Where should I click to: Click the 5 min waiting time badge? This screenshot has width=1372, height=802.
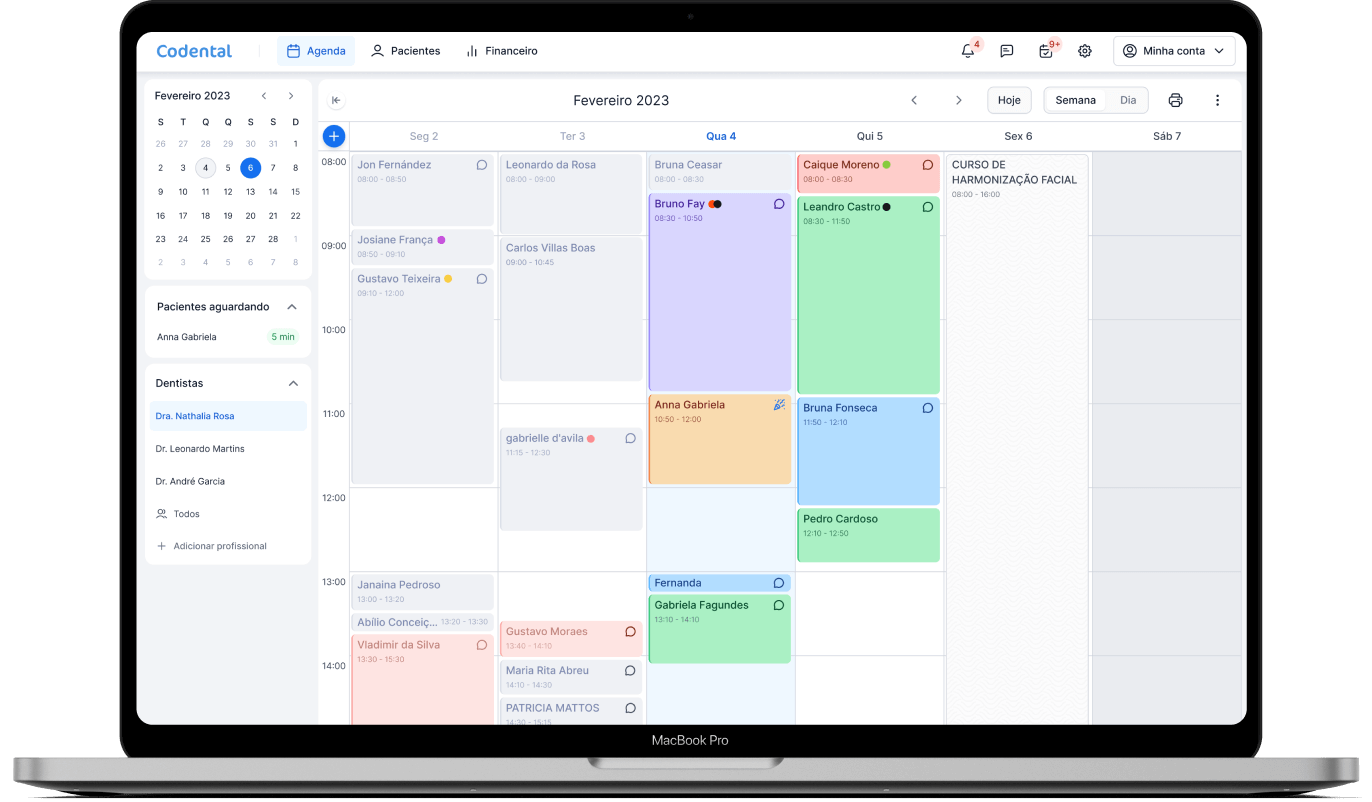(x=283, y=337)
